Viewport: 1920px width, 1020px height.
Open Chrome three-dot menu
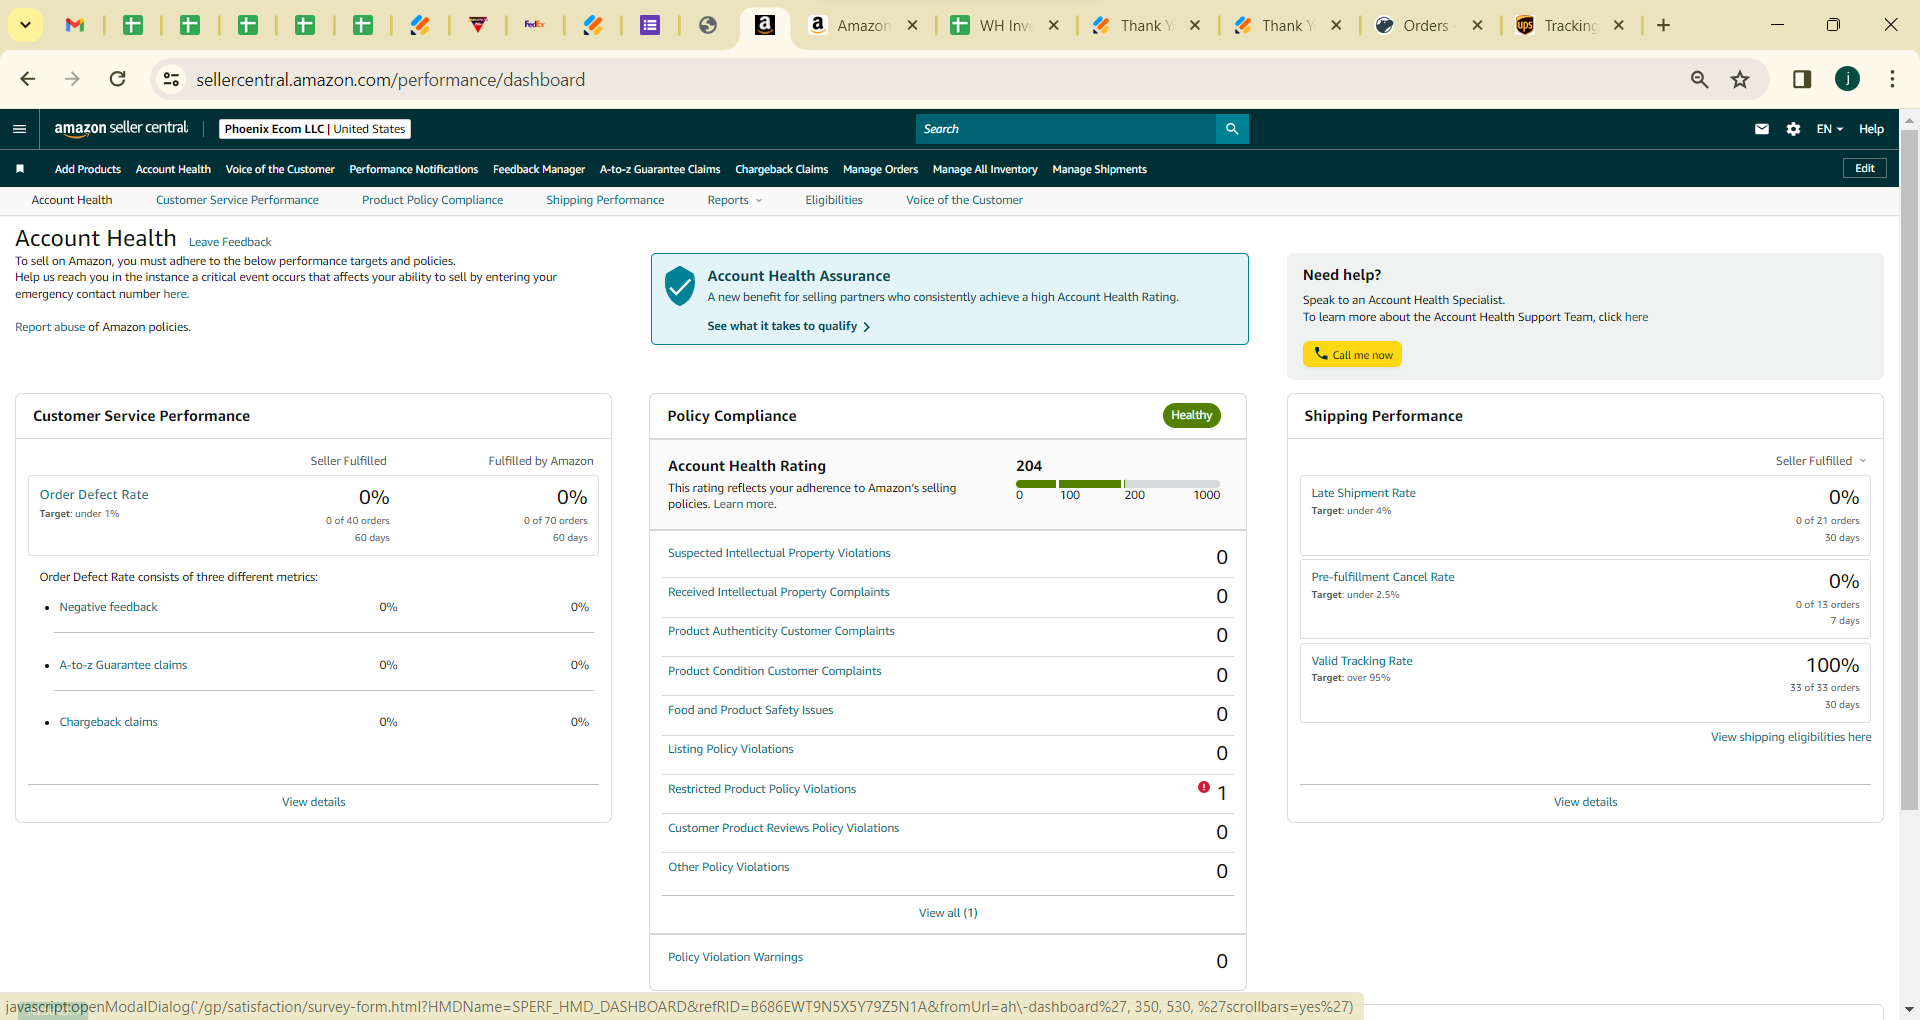click(1892, 79)
